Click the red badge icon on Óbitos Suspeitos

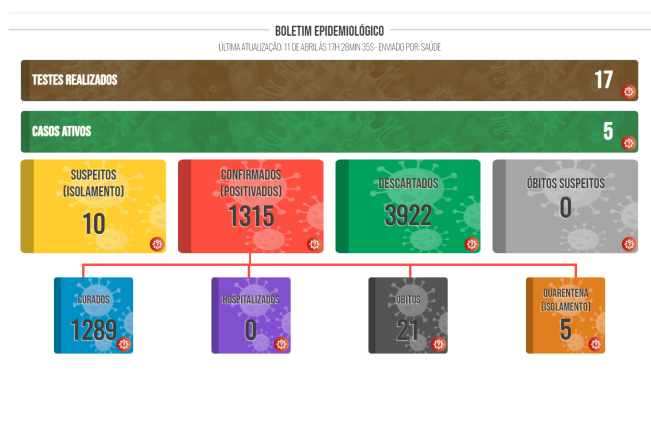[628, 244]
